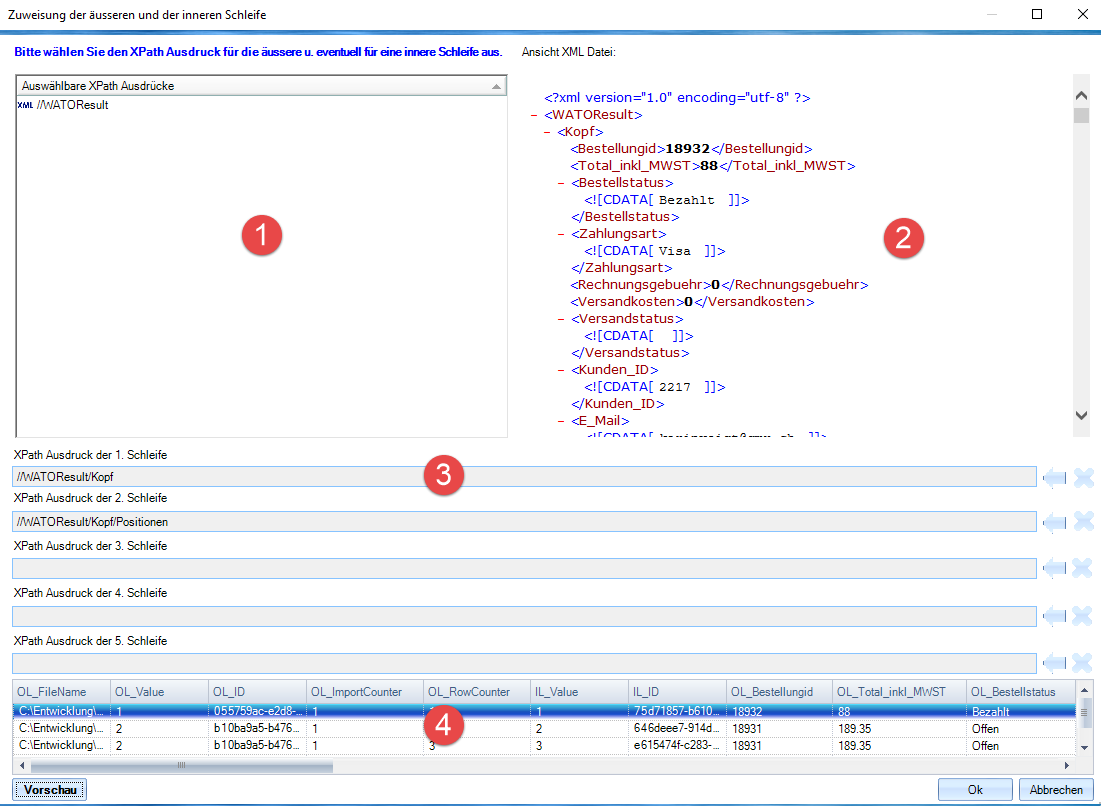1101x806 pixels.
Task: Click the assign arrow for 1. Schleife
Action: click(x=1054, y=477)
